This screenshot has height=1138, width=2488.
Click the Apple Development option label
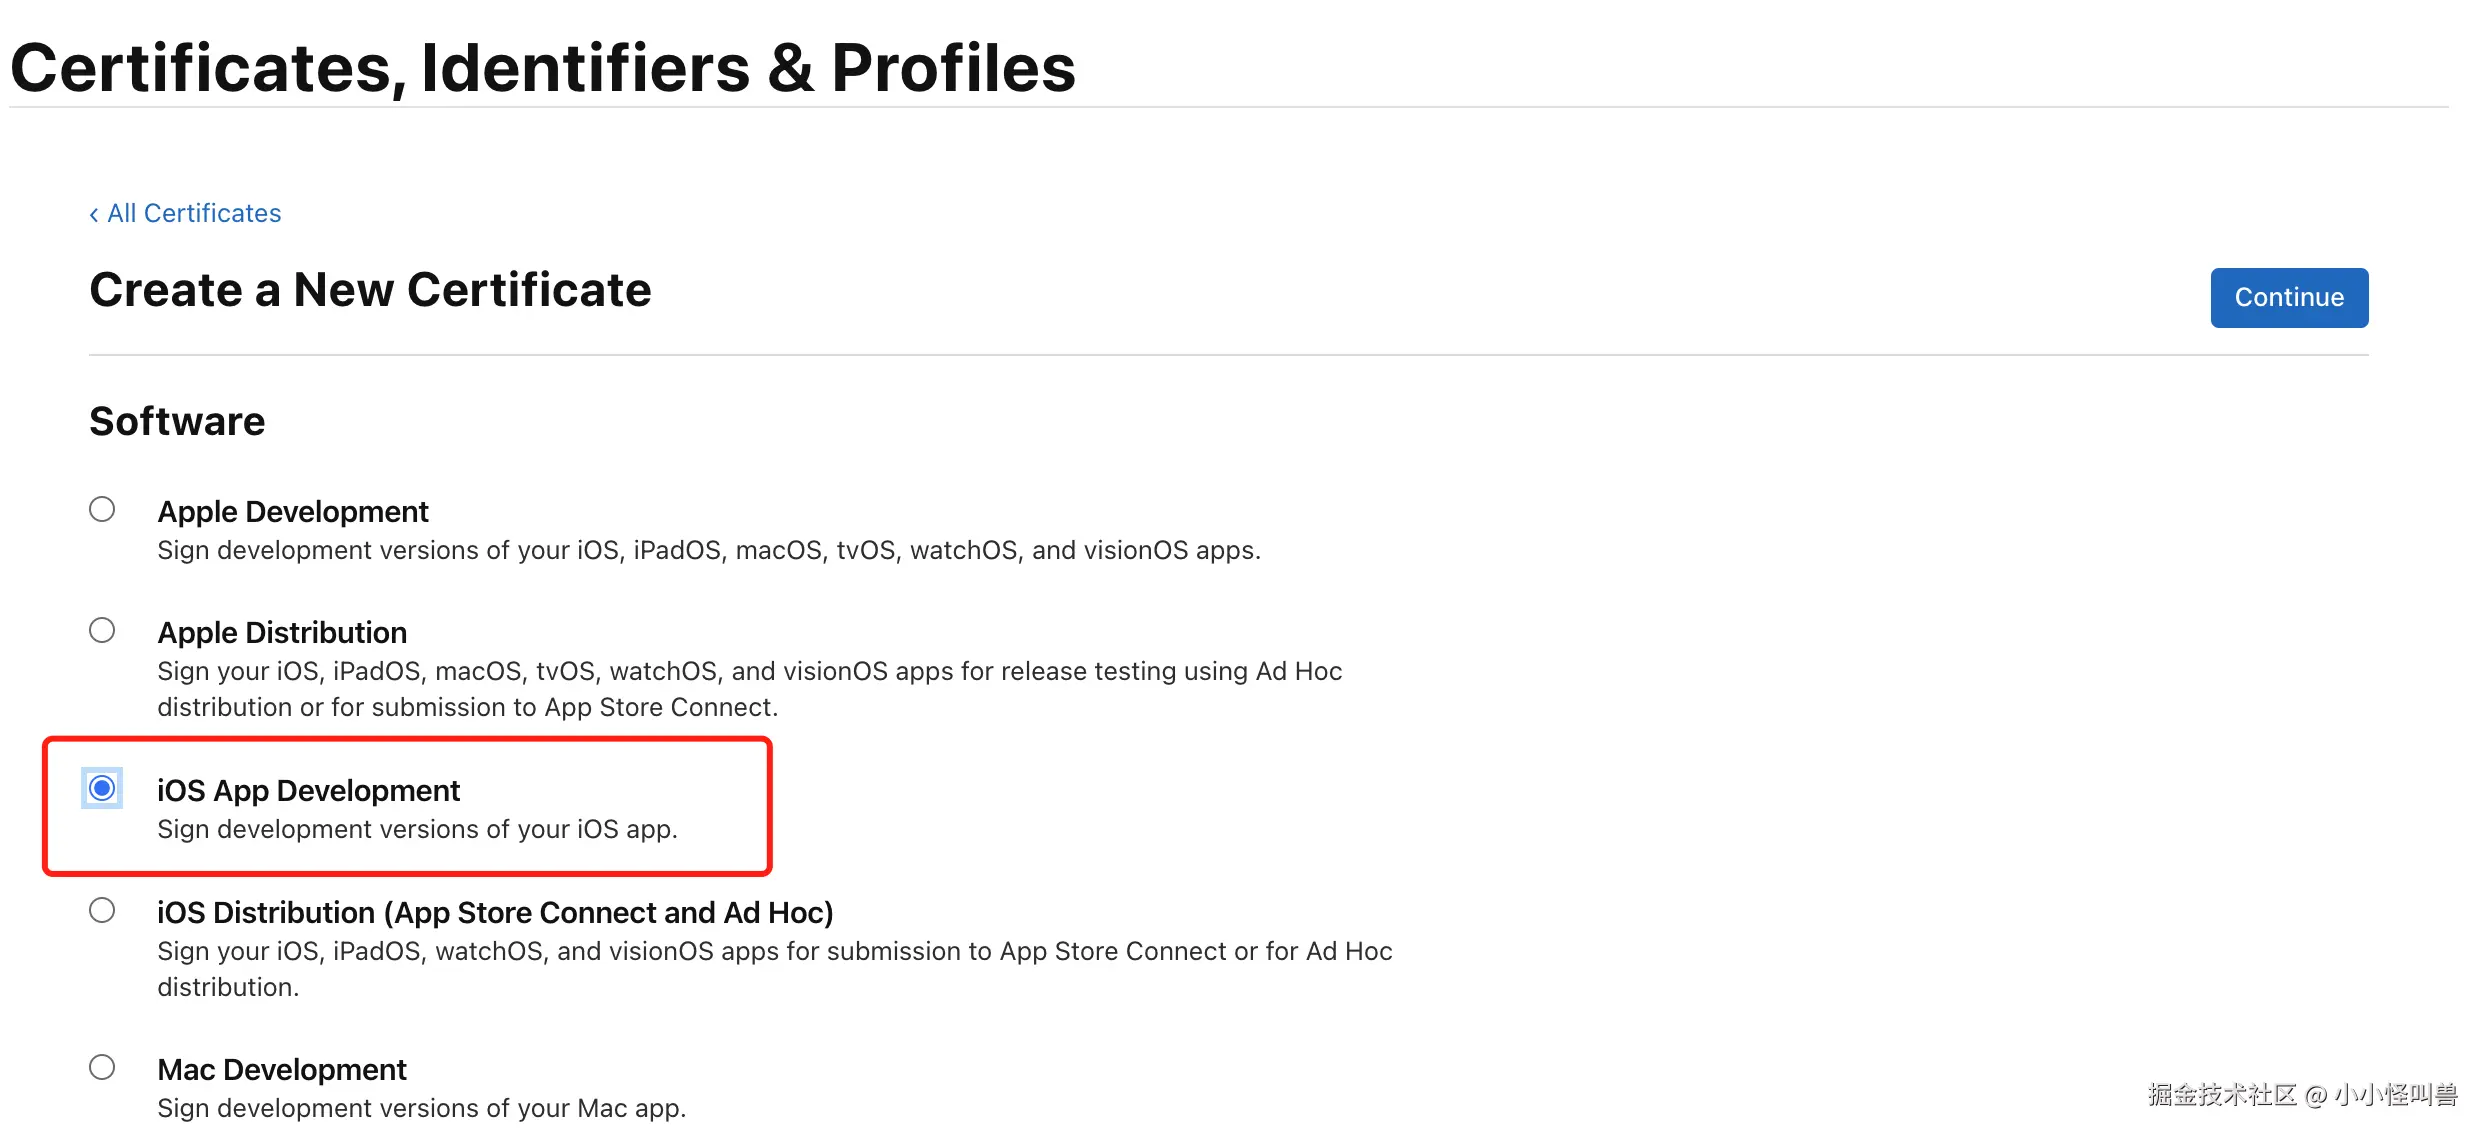click(292, 511)
